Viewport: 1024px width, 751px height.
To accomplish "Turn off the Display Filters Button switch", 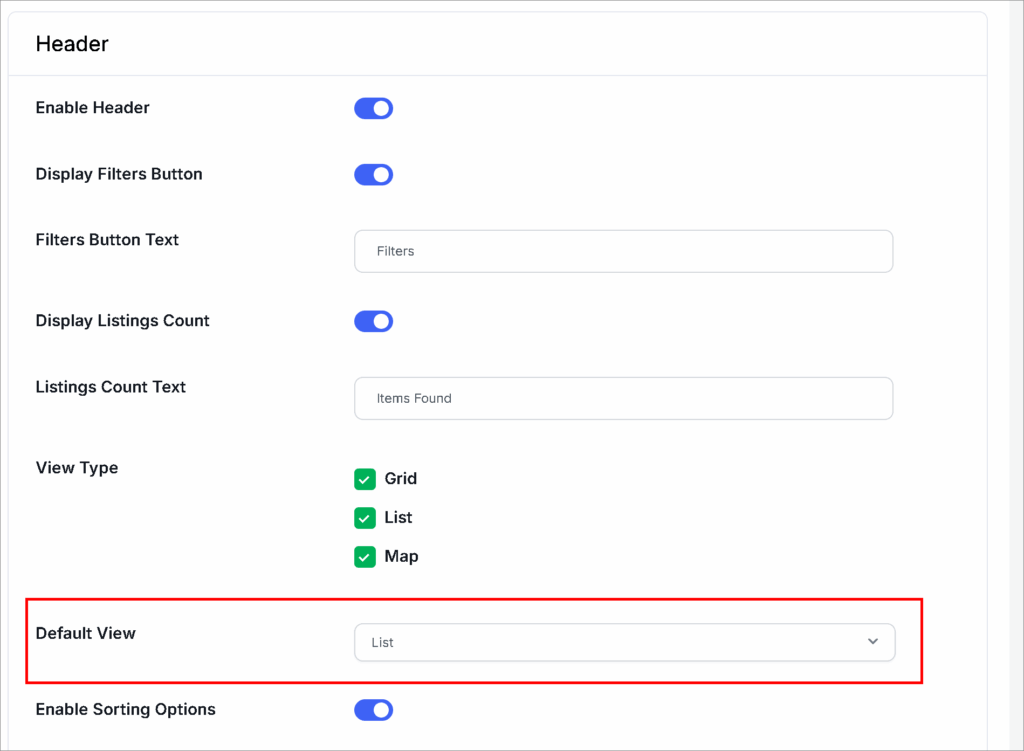I will tap(373, 175).
